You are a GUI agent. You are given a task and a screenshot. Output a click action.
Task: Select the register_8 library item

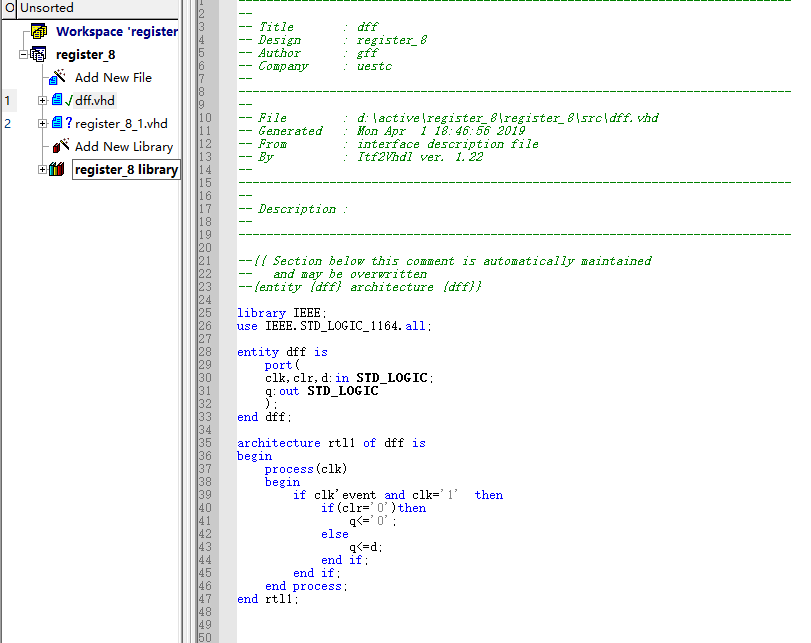[126, 170]
